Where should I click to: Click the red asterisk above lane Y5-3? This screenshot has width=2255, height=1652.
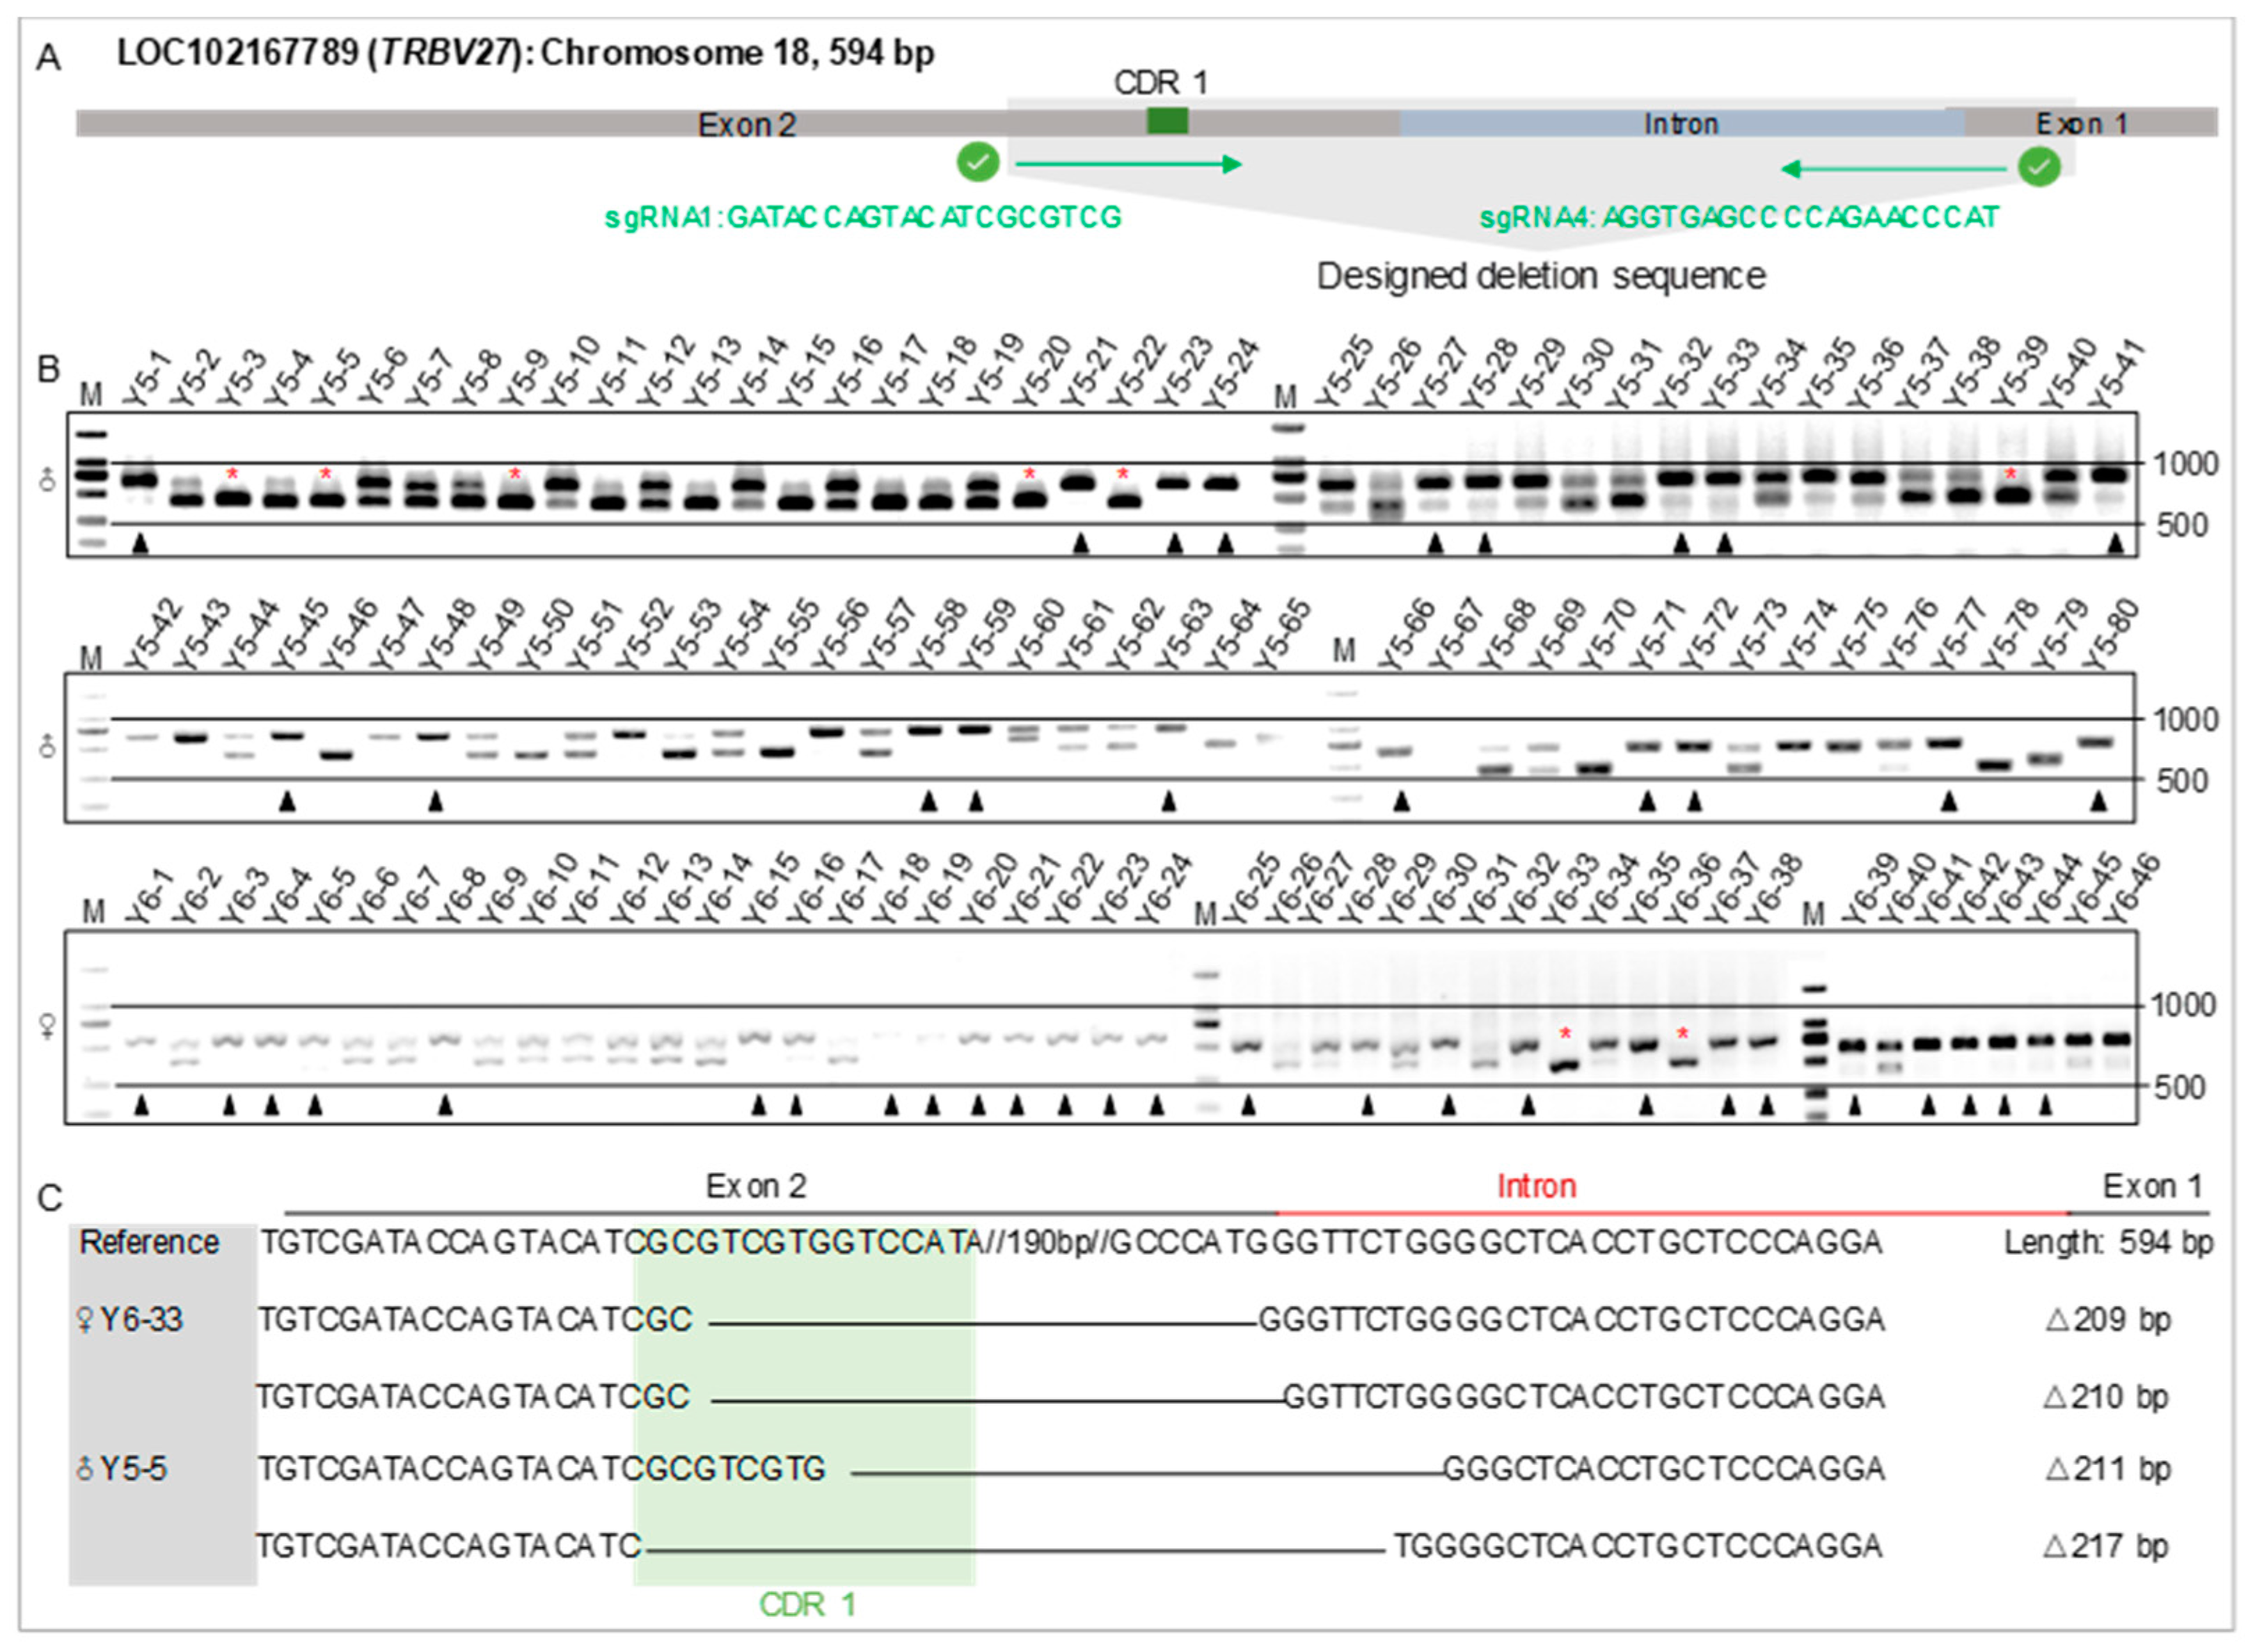click(x=232, y=474)
